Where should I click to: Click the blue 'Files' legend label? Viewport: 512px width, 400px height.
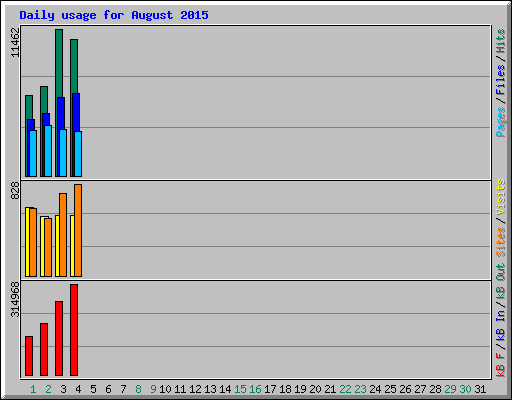500,80
